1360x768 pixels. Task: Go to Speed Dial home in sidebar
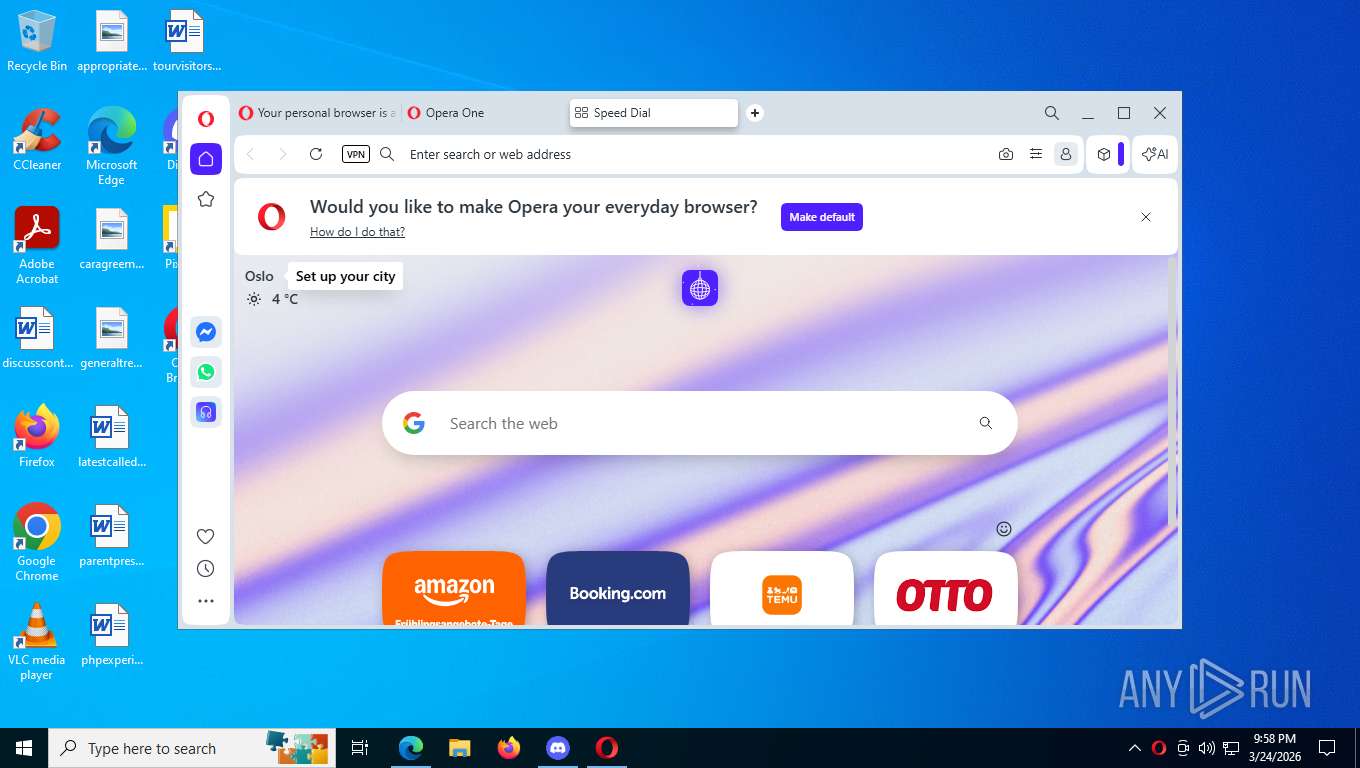coord(206,159)
